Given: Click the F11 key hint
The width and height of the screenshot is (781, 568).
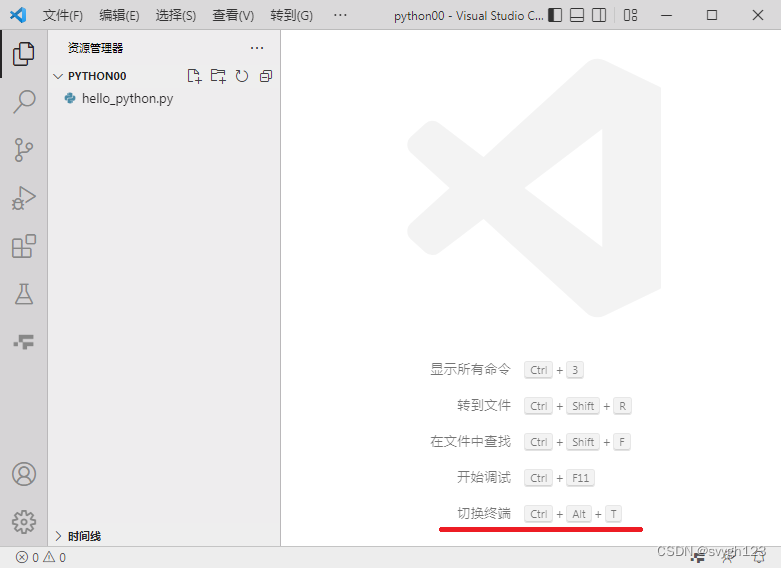Looking at the screenshot, I should tap(580, 478).
